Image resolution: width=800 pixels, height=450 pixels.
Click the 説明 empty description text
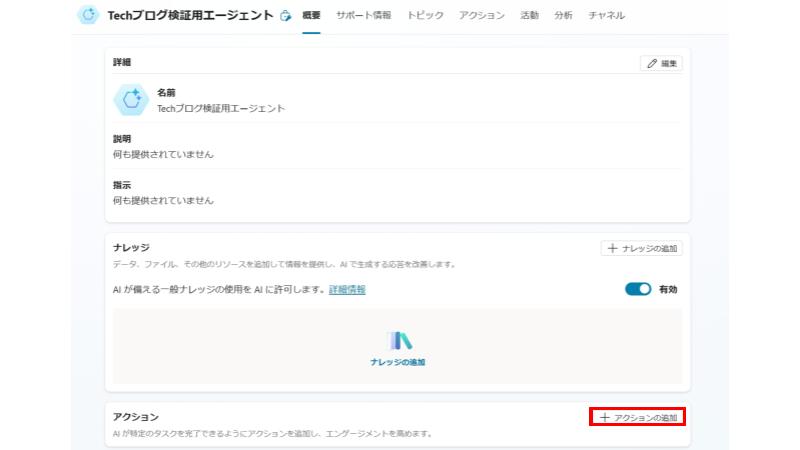pos(163,154)
